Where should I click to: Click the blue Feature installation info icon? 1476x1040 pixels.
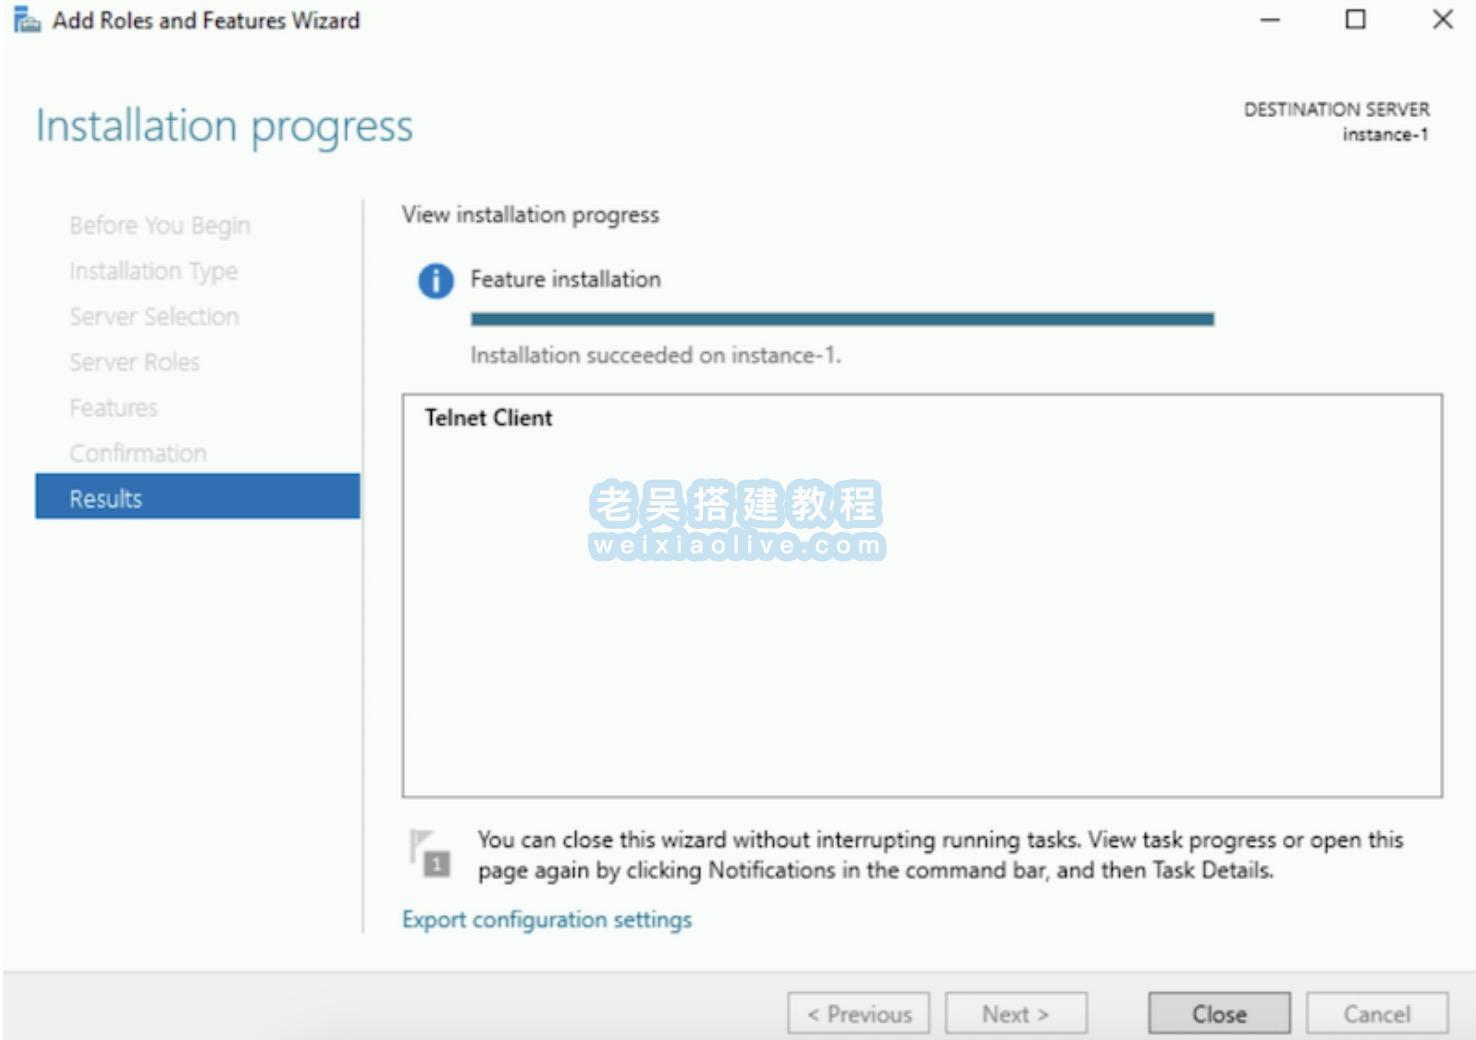[435, 281]
